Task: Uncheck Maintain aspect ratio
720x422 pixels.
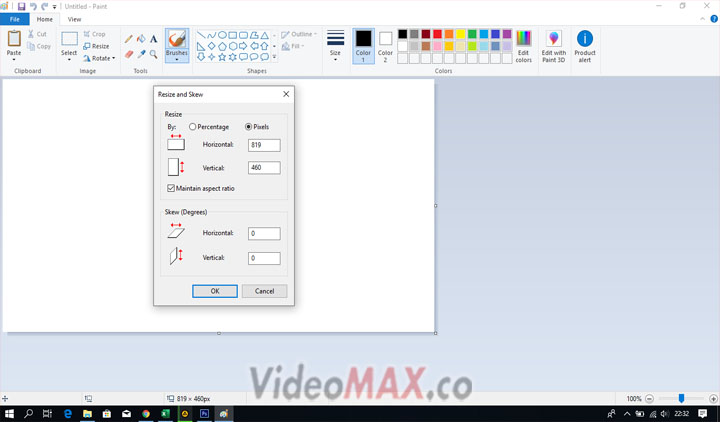Action: point(171,188)
